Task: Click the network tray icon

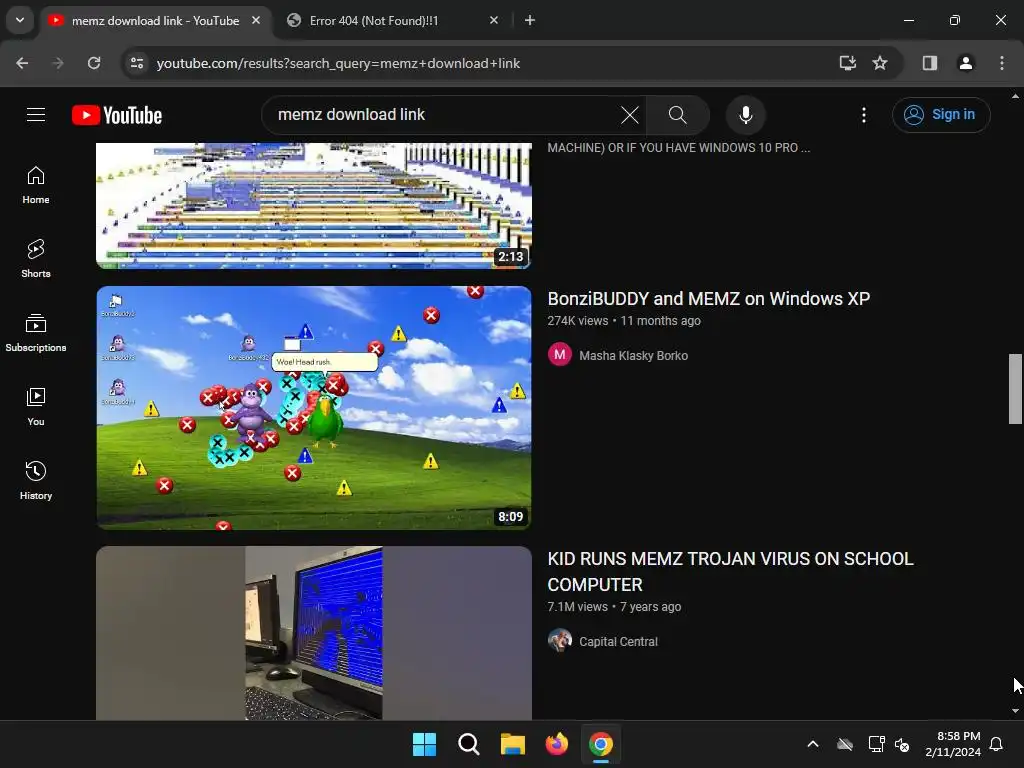Action: pyautogui.click(x=876, y=744)
